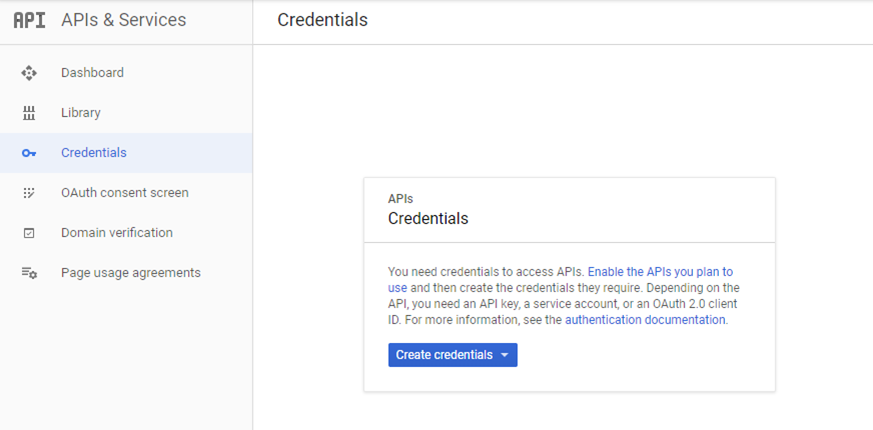Go to the Library menu item
The image size is (873, 430).
pyautogui.click(x=80, y=113)
